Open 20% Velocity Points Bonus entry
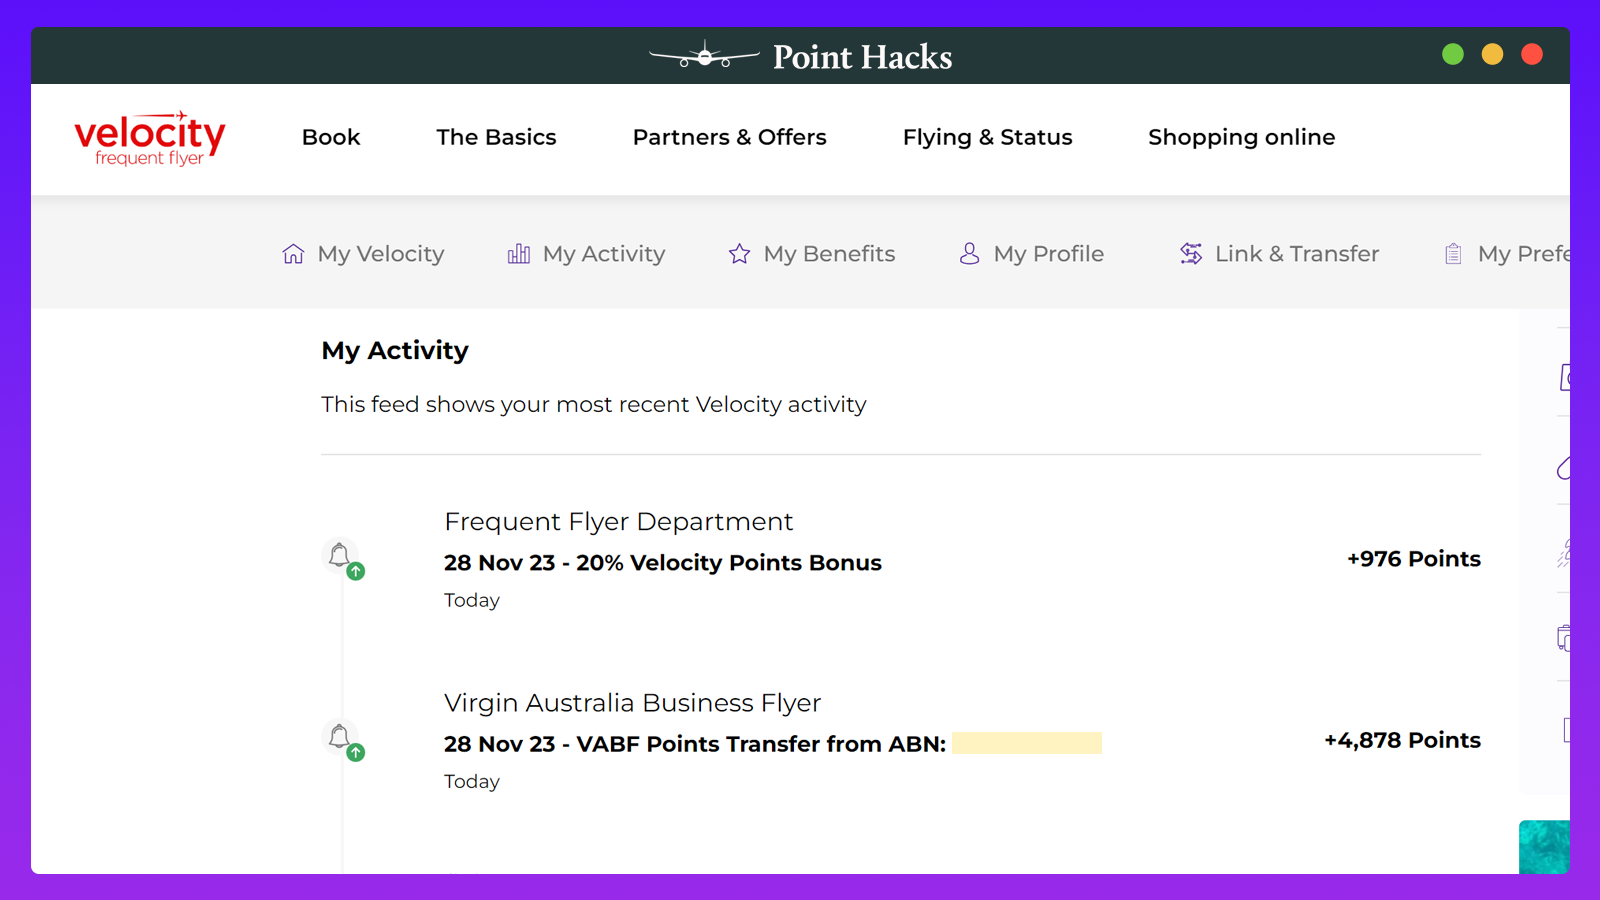The image size is (1600, 900). [663, 563]
